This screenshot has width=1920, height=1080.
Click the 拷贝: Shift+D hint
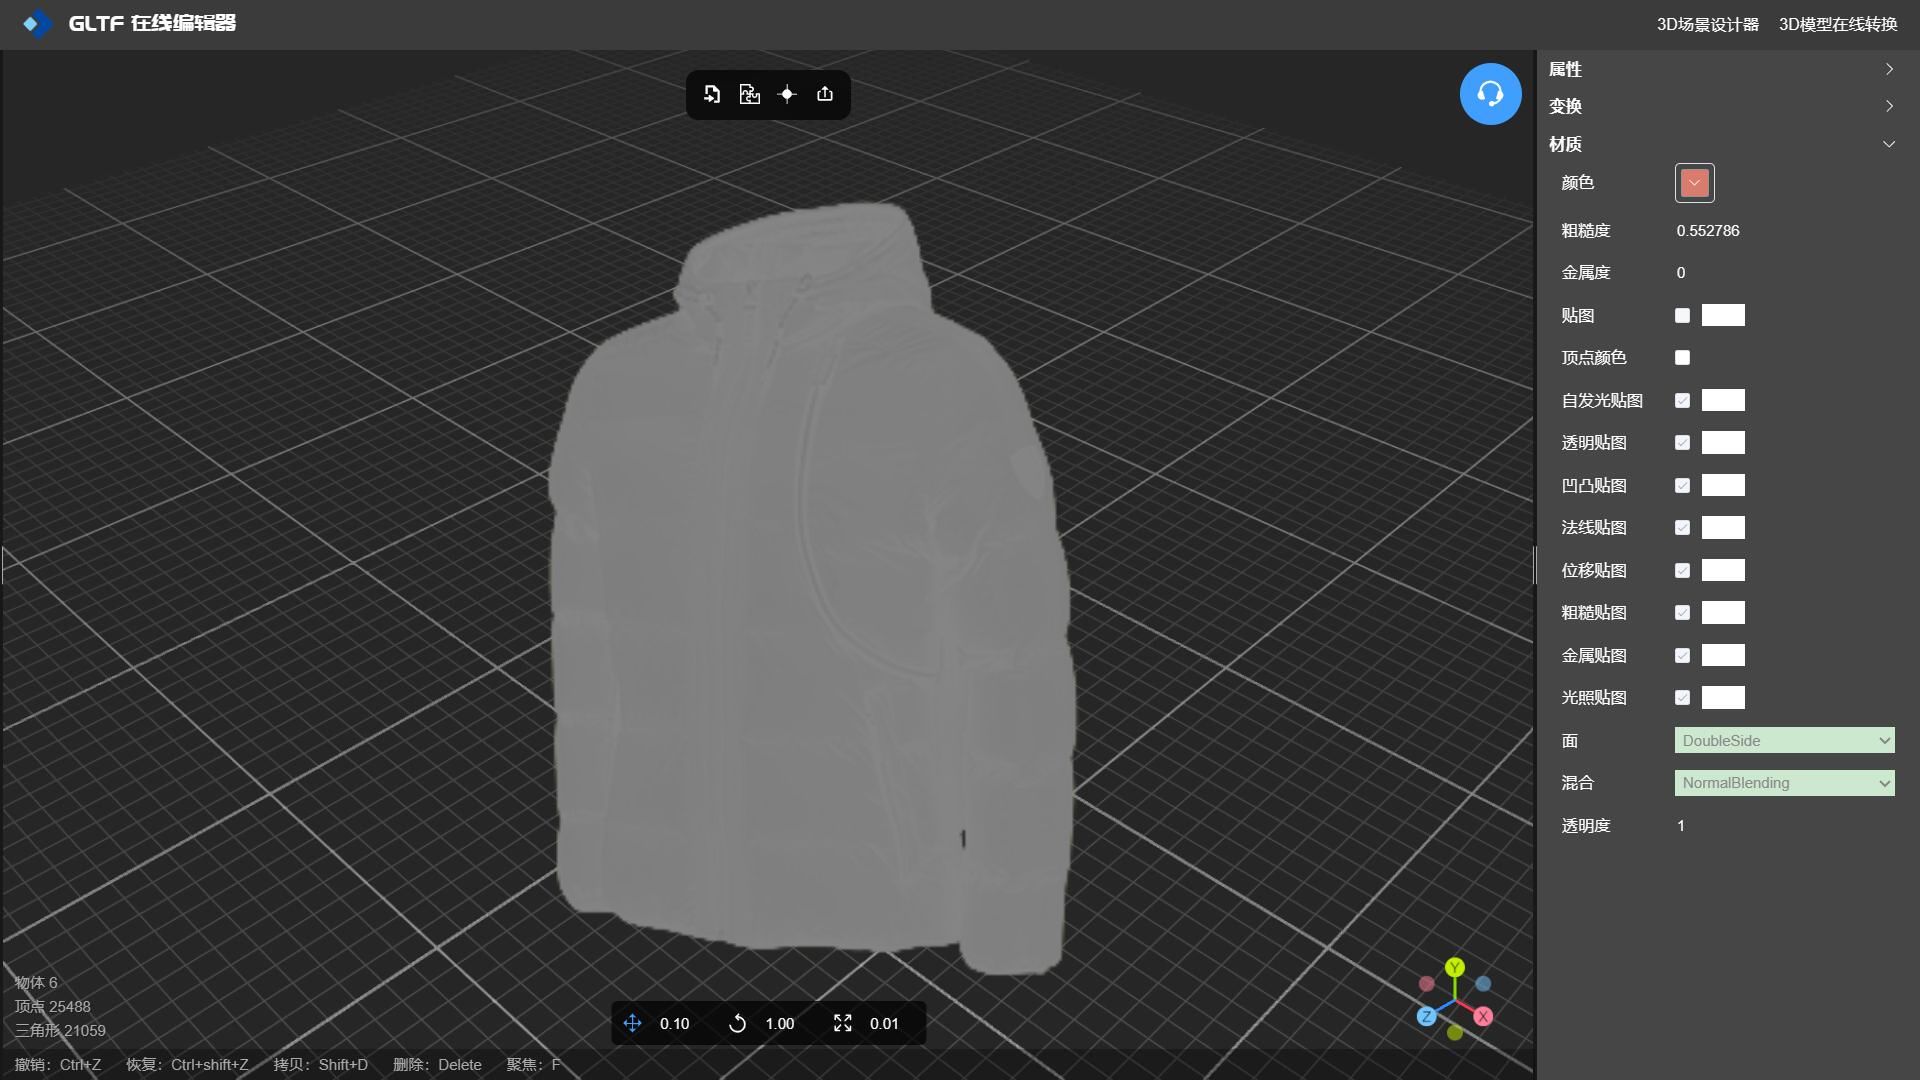[x=321, y=1065]
